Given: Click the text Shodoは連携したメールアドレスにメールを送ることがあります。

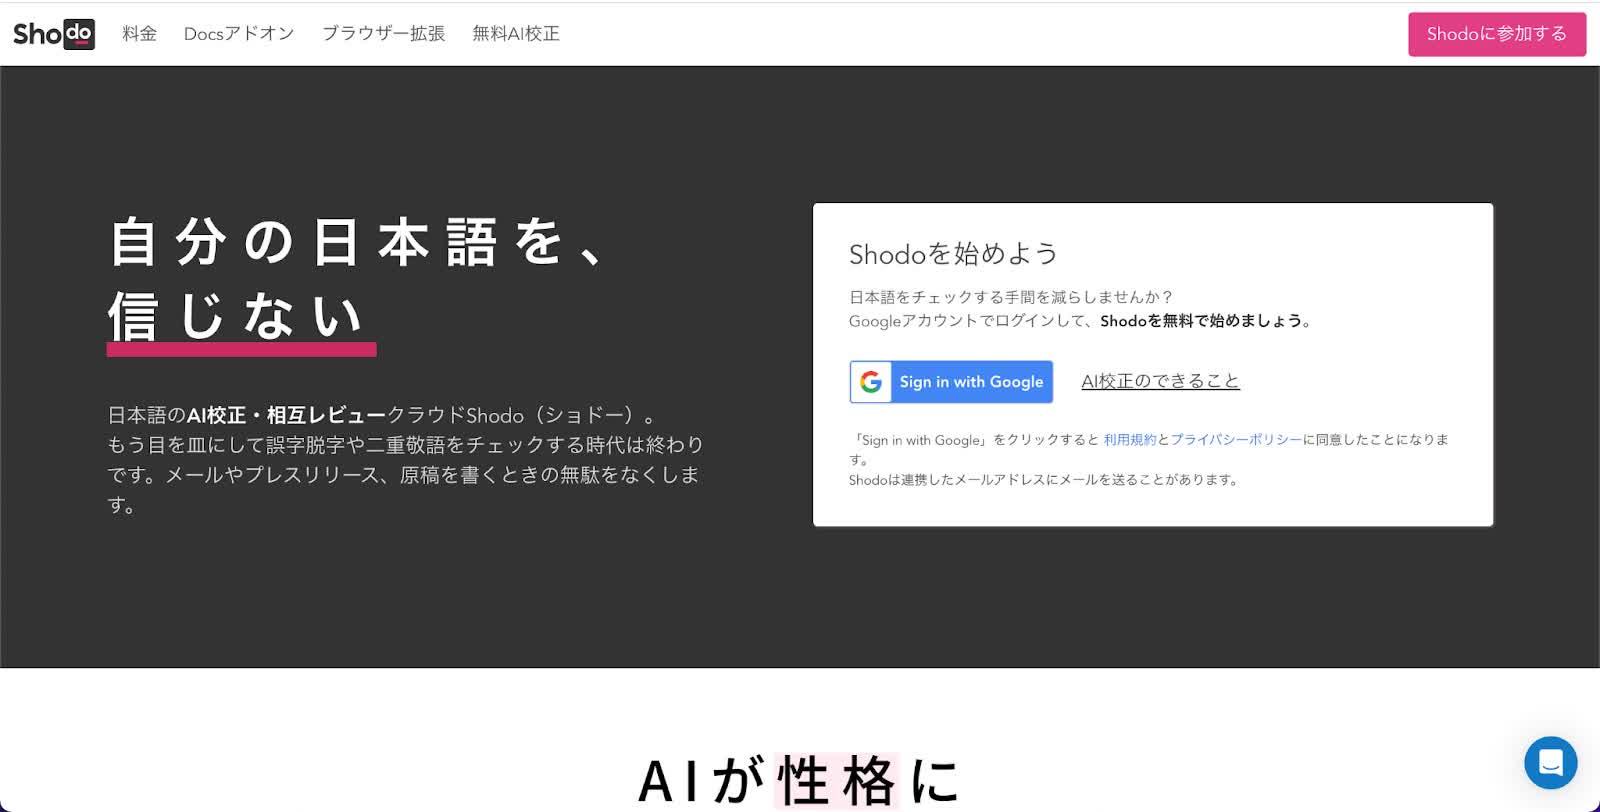Looking at the screenshot, I should pos(1045,480).
